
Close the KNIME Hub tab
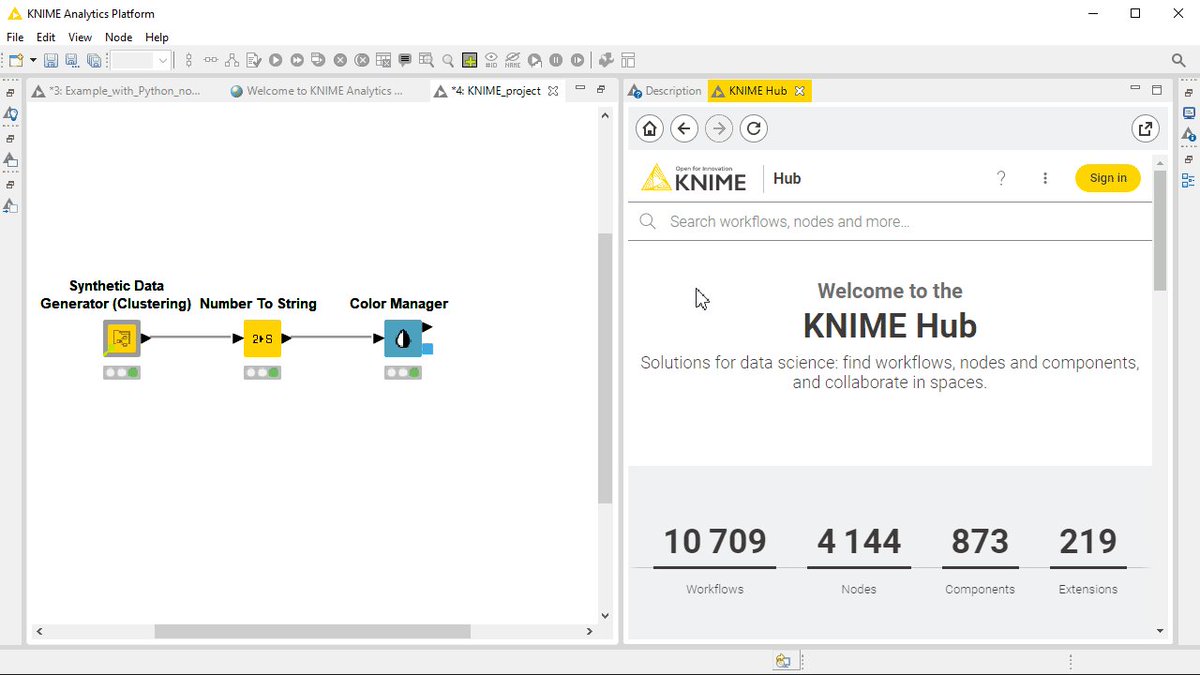tap(799, 90)
